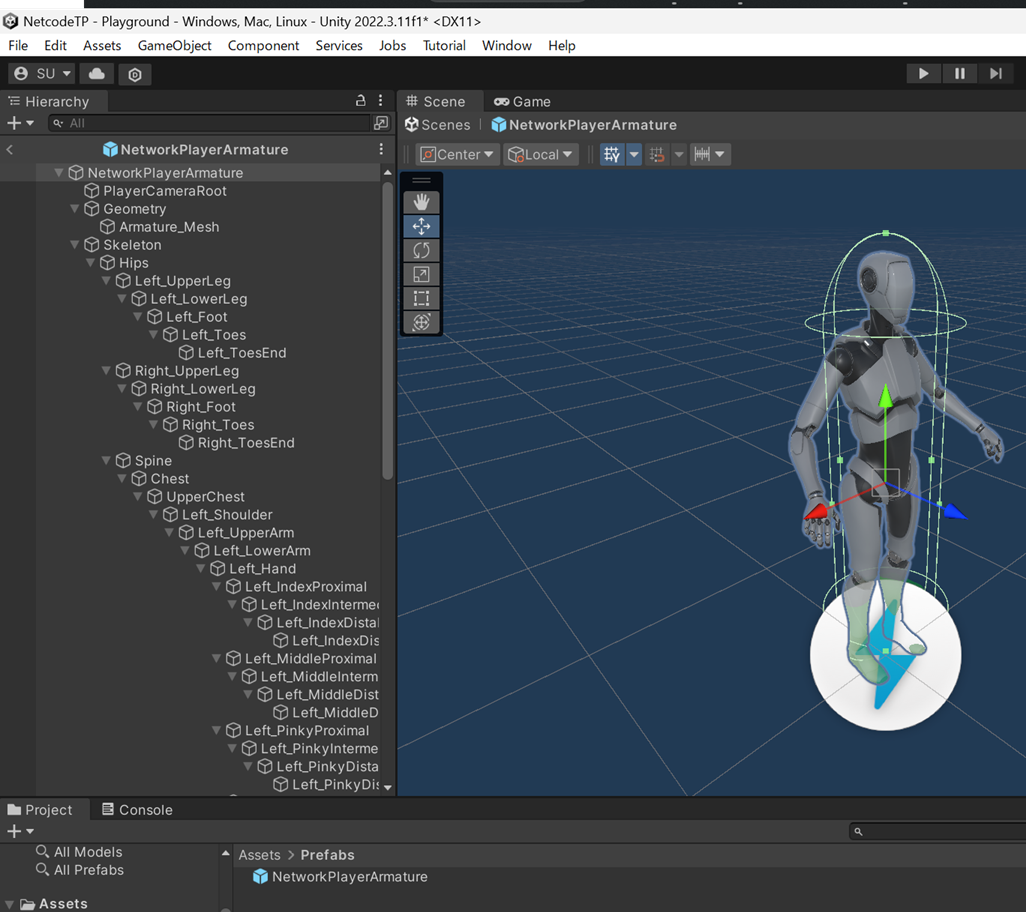1026x912 pixels.
Task: Select the Rect tool
Action: (421, 298)
